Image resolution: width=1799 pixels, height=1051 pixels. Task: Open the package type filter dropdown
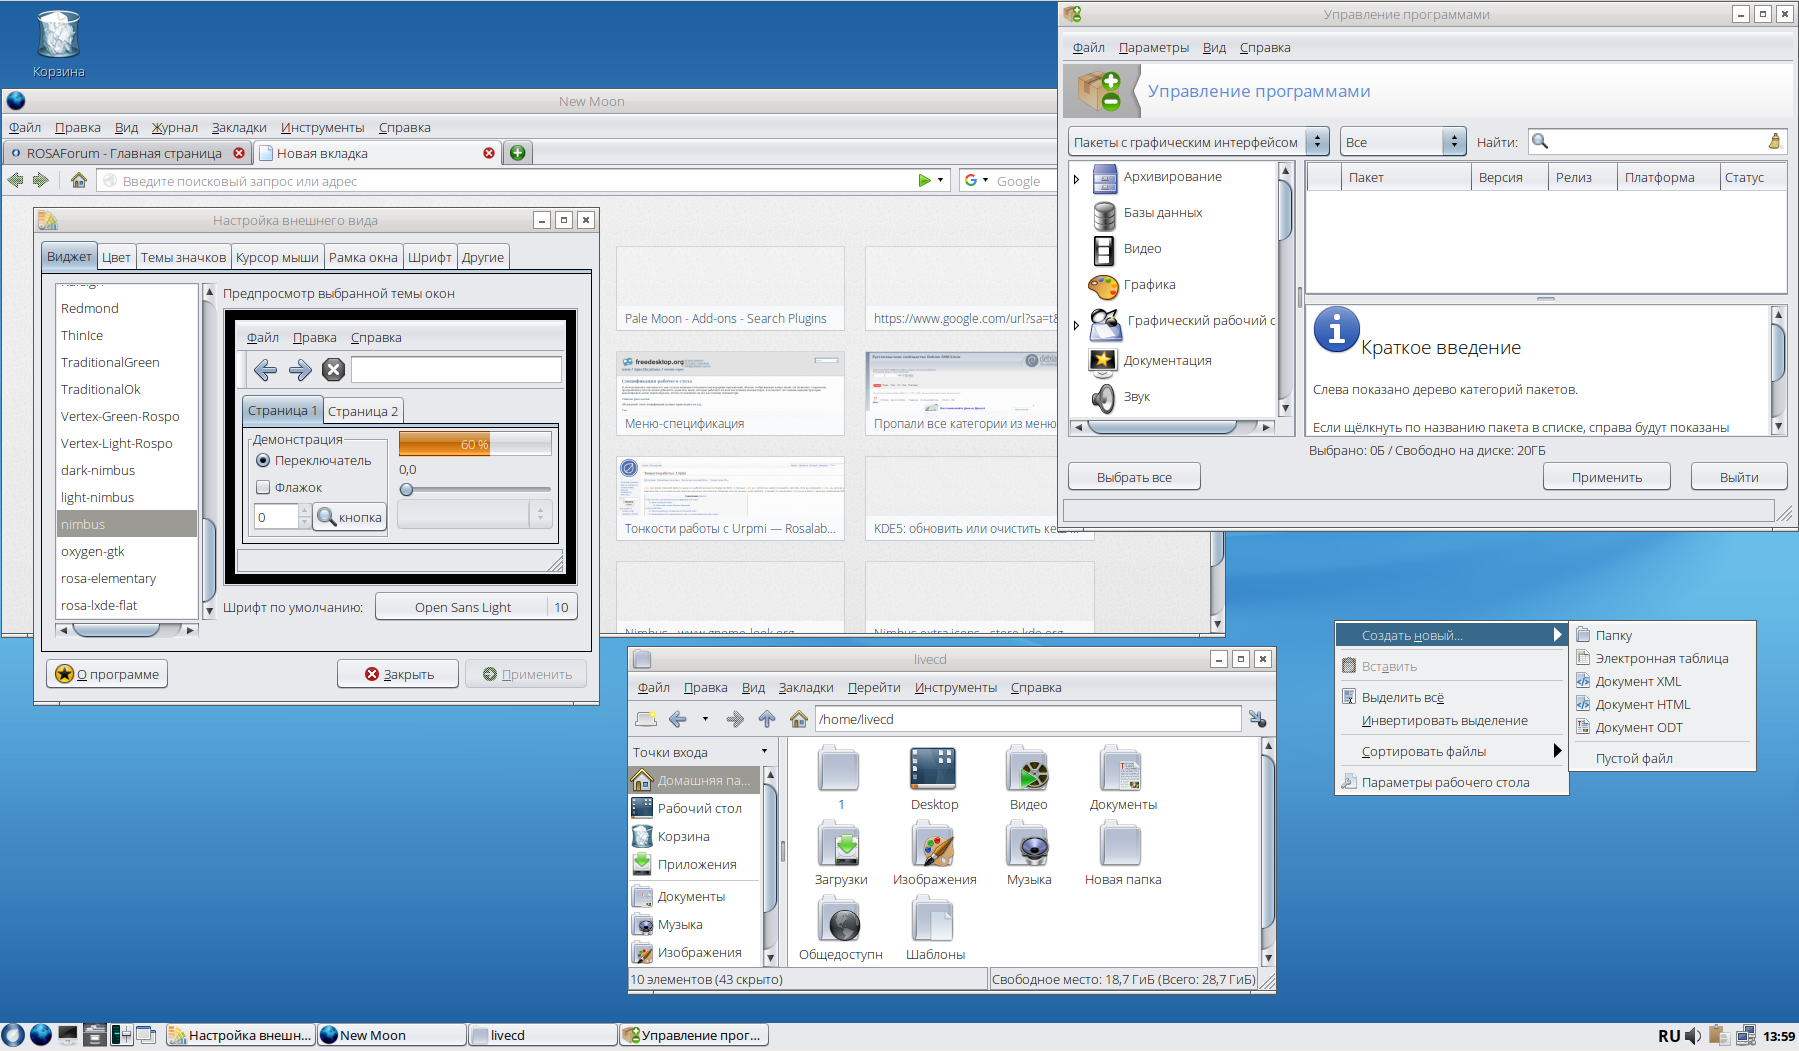1198,142
